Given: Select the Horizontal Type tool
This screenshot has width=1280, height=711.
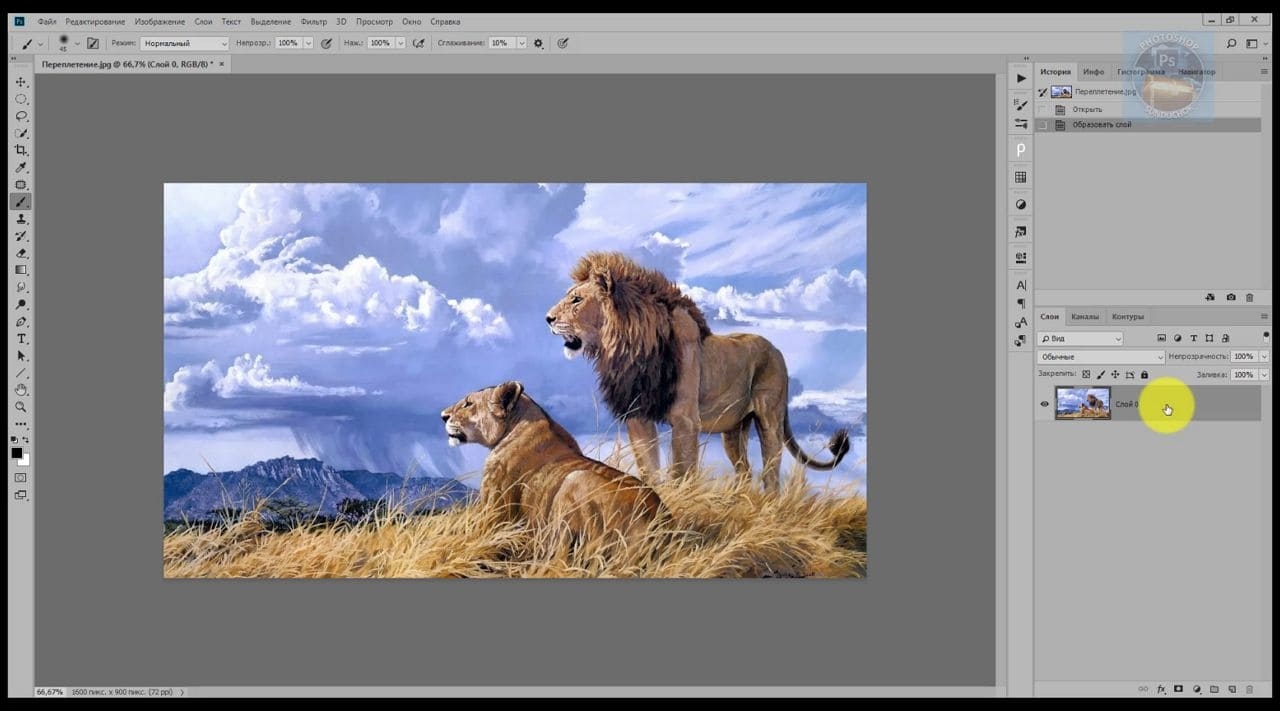Looking at the screenshot, I should coord(21,339).
